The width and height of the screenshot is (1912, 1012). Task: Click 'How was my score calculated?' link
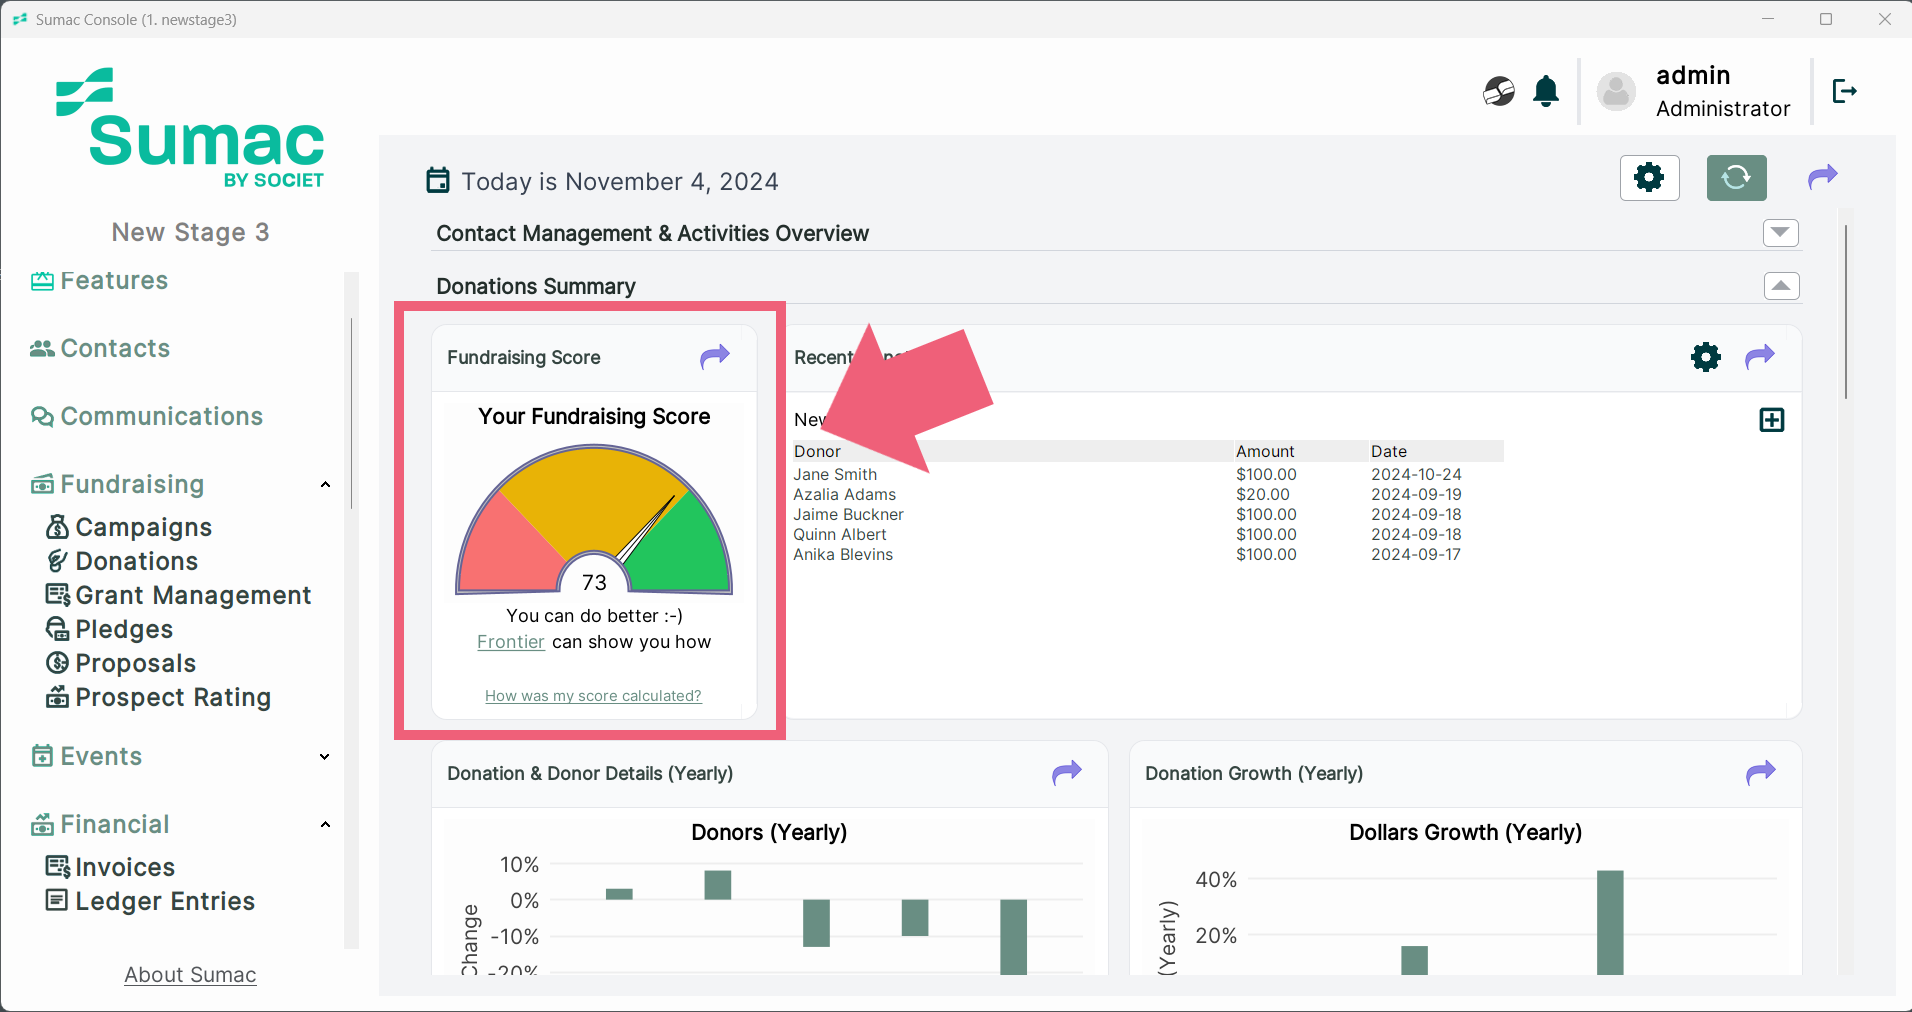(593, 696)
